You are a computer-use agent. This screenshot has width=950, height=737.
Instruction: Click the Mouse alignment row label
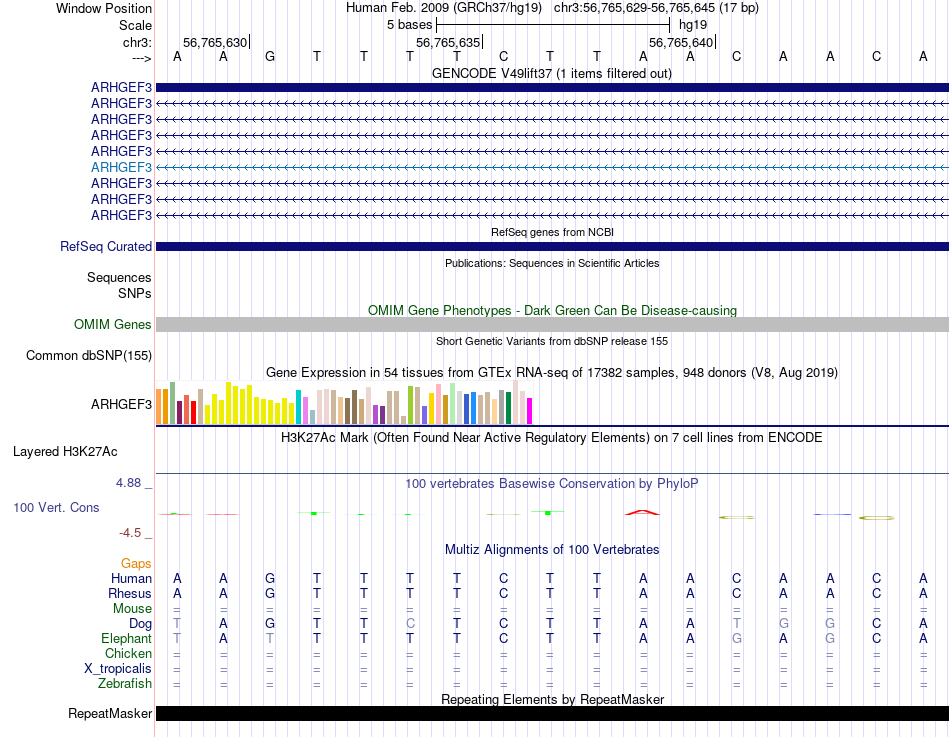click(132, 609)
